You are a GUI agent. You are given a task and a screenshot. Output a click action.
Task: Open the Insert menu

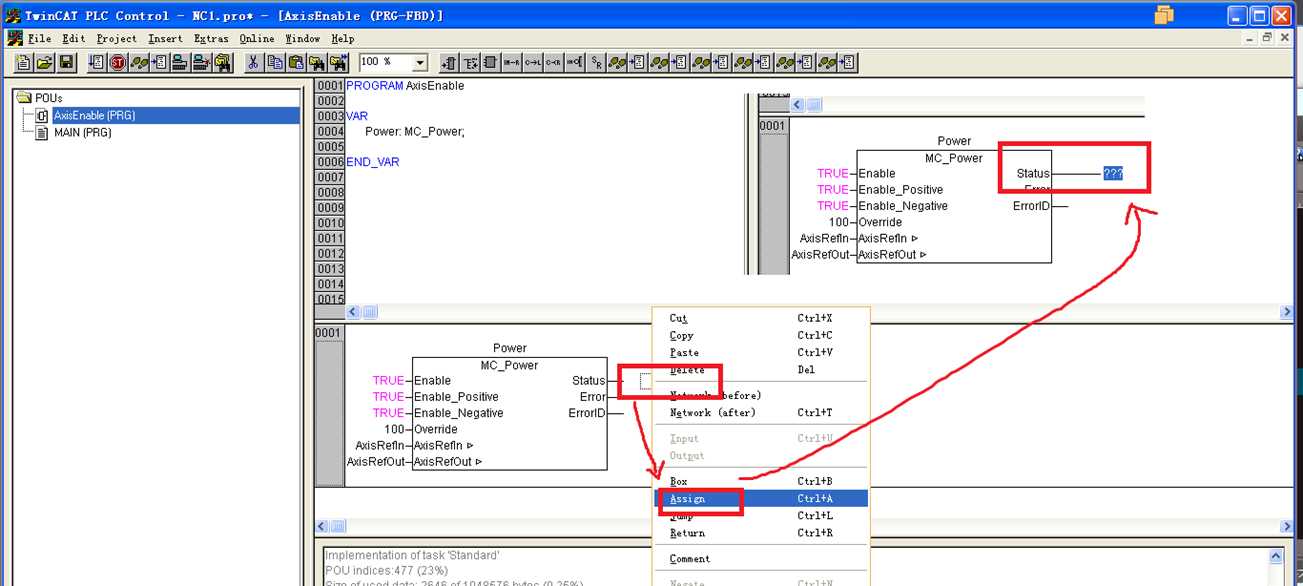point(165,38)
